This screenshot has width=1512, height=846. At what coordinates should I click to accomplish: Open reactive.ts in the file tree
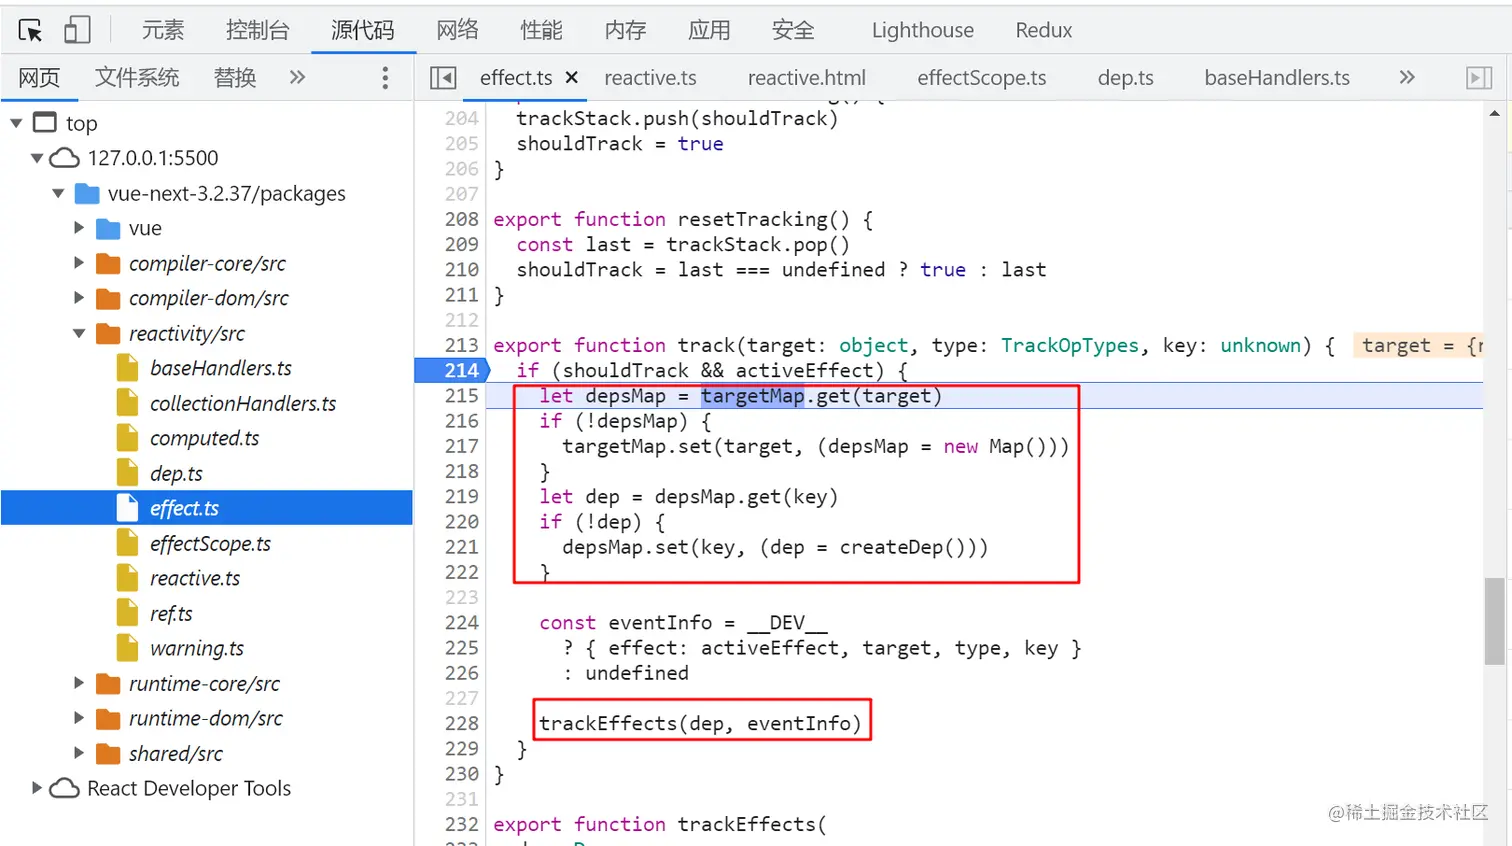(195, 578)
